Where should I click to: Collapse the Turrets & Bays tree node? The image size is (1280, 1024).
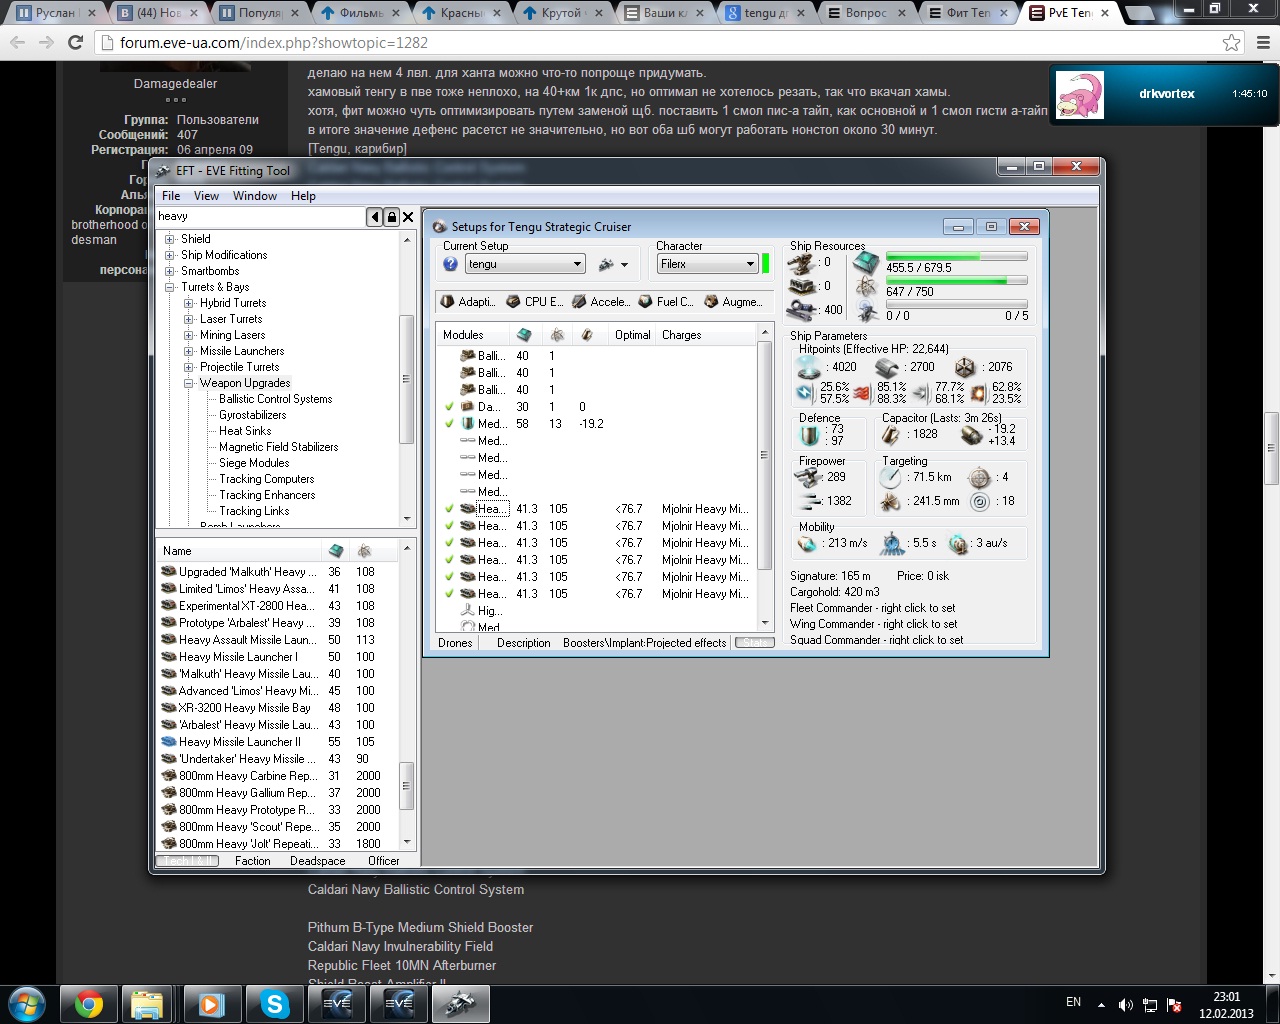tap(170, 287)
